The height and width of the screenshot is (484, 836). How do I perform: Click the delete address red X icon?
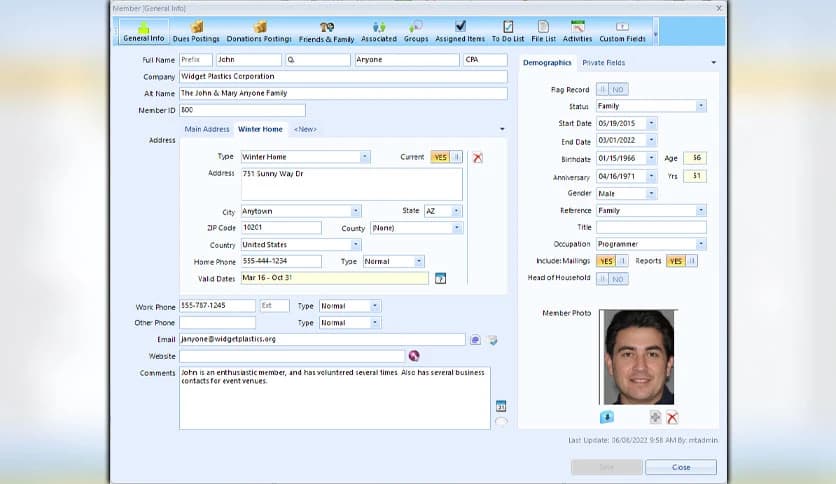477,157
